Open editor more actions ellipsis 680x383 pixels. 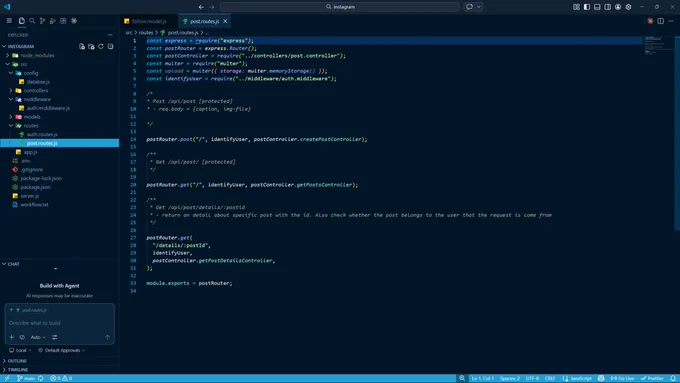point(671,21)
